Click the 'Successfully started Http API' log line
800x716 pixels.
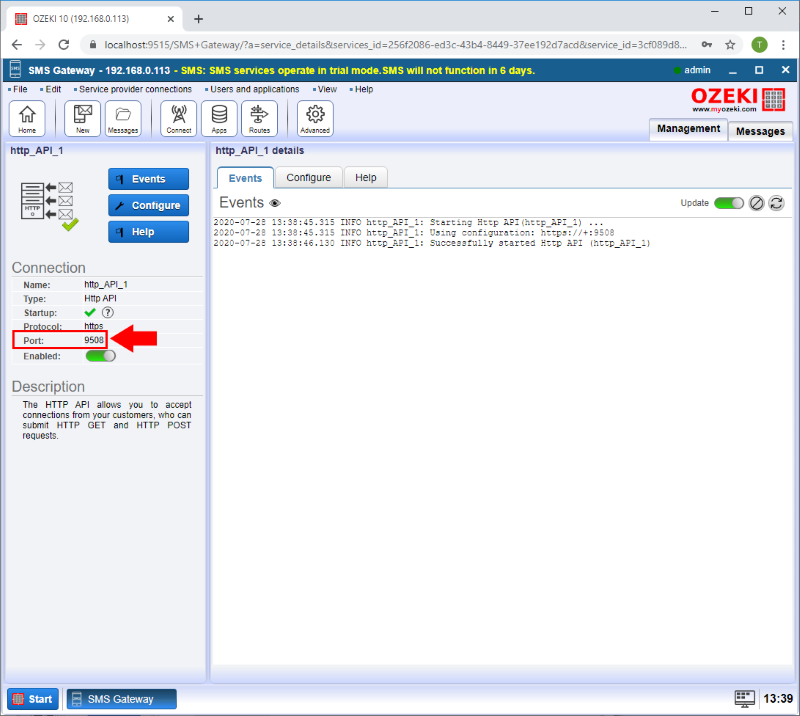pyautogui.click(x=432, y=243)
